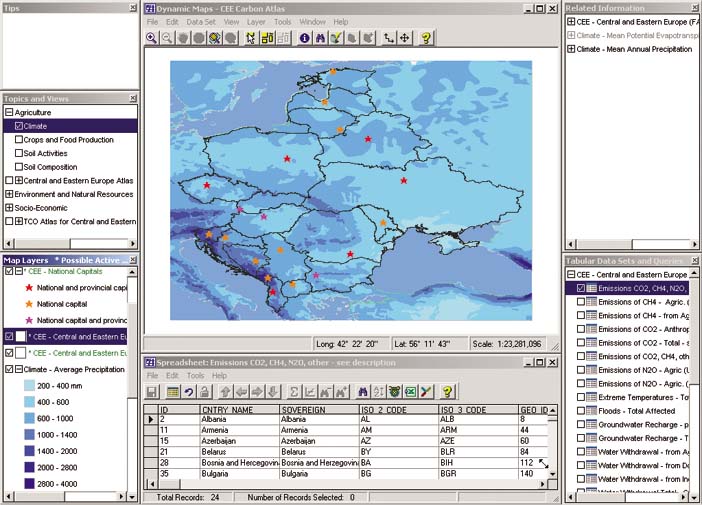Image resolution: width=702 pixels, height=505 pixels.
Task: Click the Sum sigma icon in spreadsheet toolbar
Action: pos(294,392)
